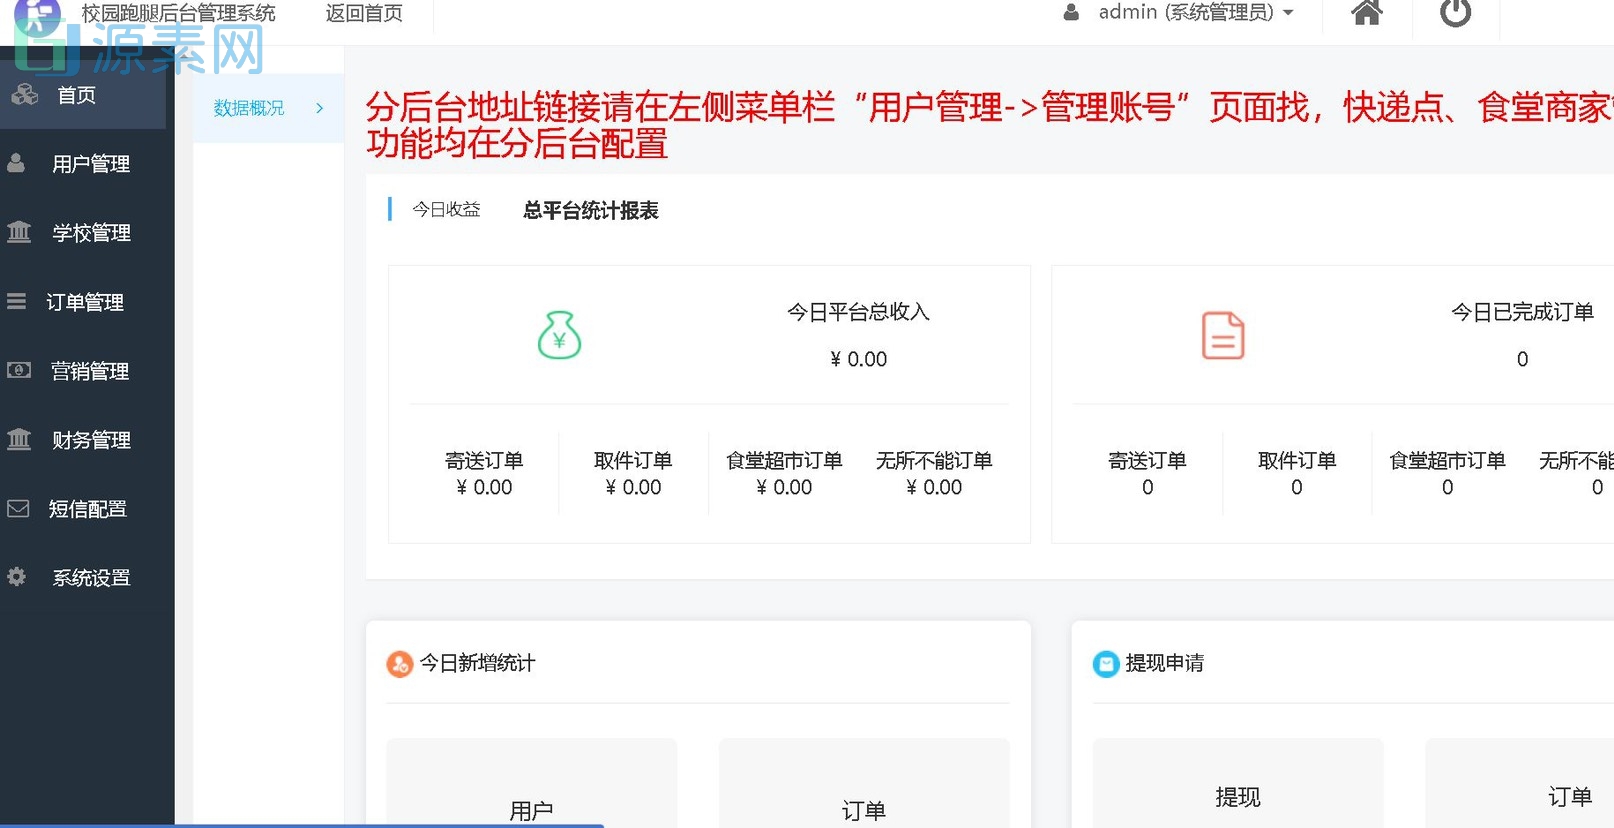Click the 订单 card under 今日新增统计
This screenshot has height=828, width=1614.
864,783
